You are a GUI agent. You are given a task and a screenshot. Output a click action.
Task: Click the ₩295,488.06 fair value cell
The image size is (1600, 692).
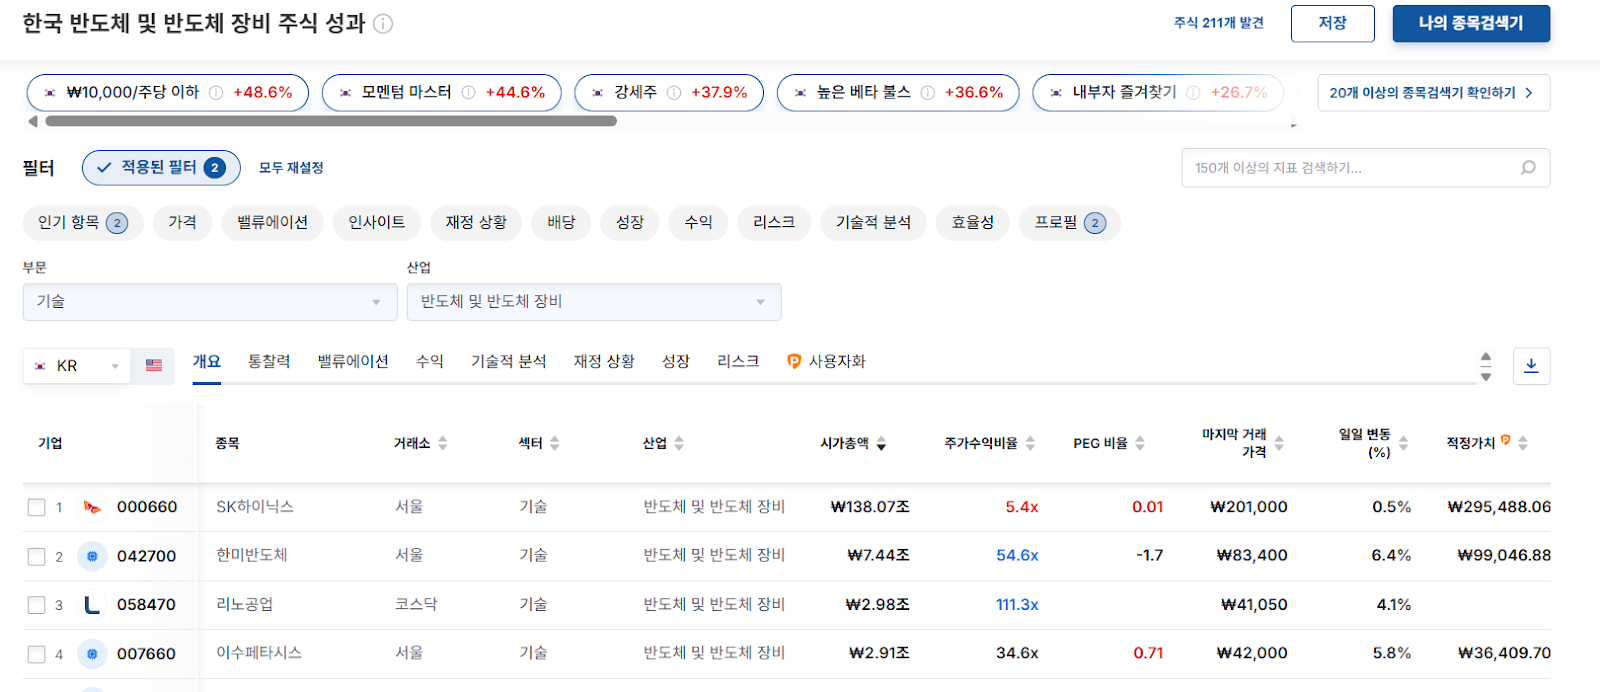pos(1499,507)
